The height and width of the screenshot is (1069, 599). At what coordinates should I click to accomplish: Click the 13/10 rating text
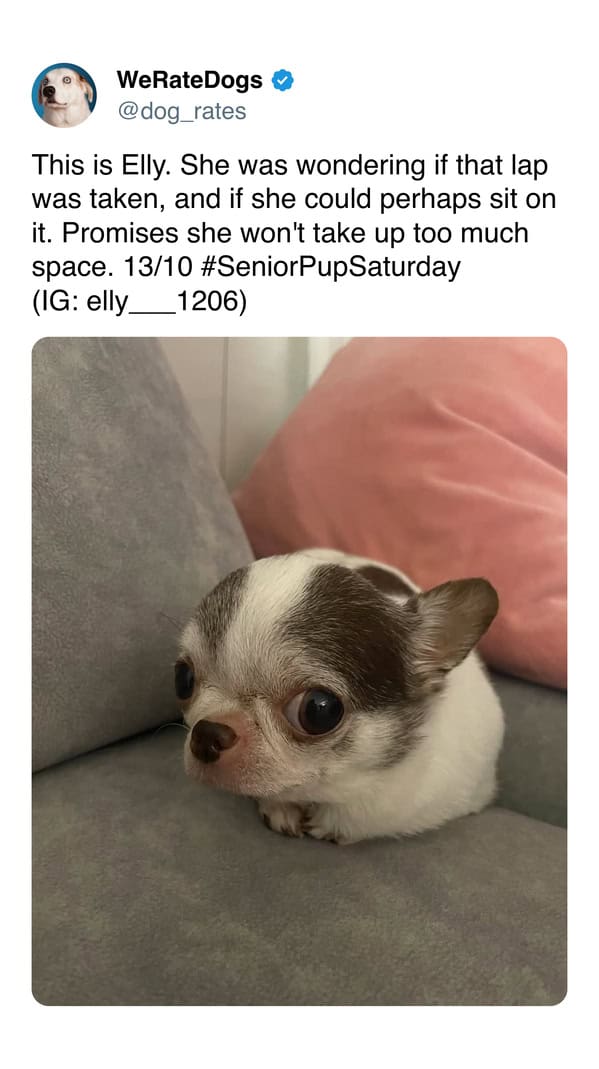[160, 267]
